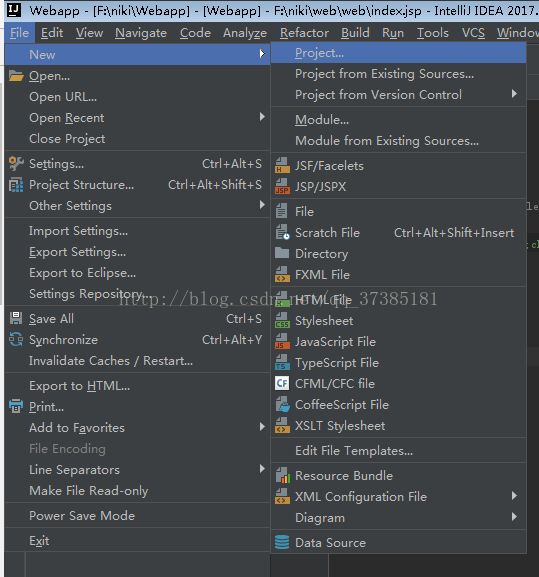Viewport: 539px width, 577px height.
Task: Click the Directory folder icon
Action: pyautogui.click(x=282, y=253)
